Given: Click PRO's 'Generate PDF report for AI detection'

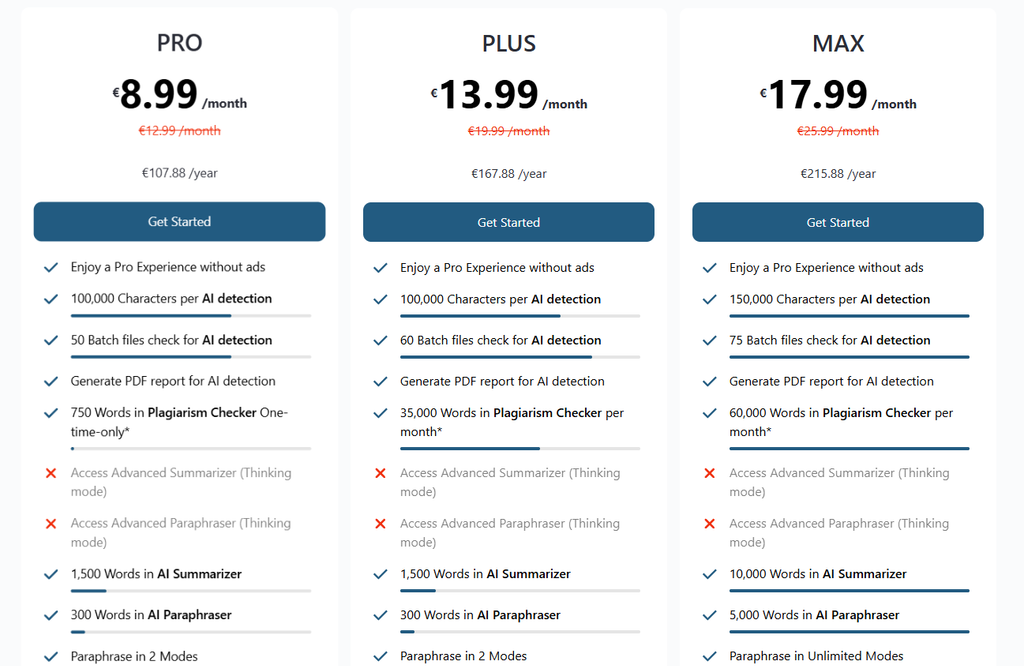Looking at the screenshot, I should tap(173, 381).
